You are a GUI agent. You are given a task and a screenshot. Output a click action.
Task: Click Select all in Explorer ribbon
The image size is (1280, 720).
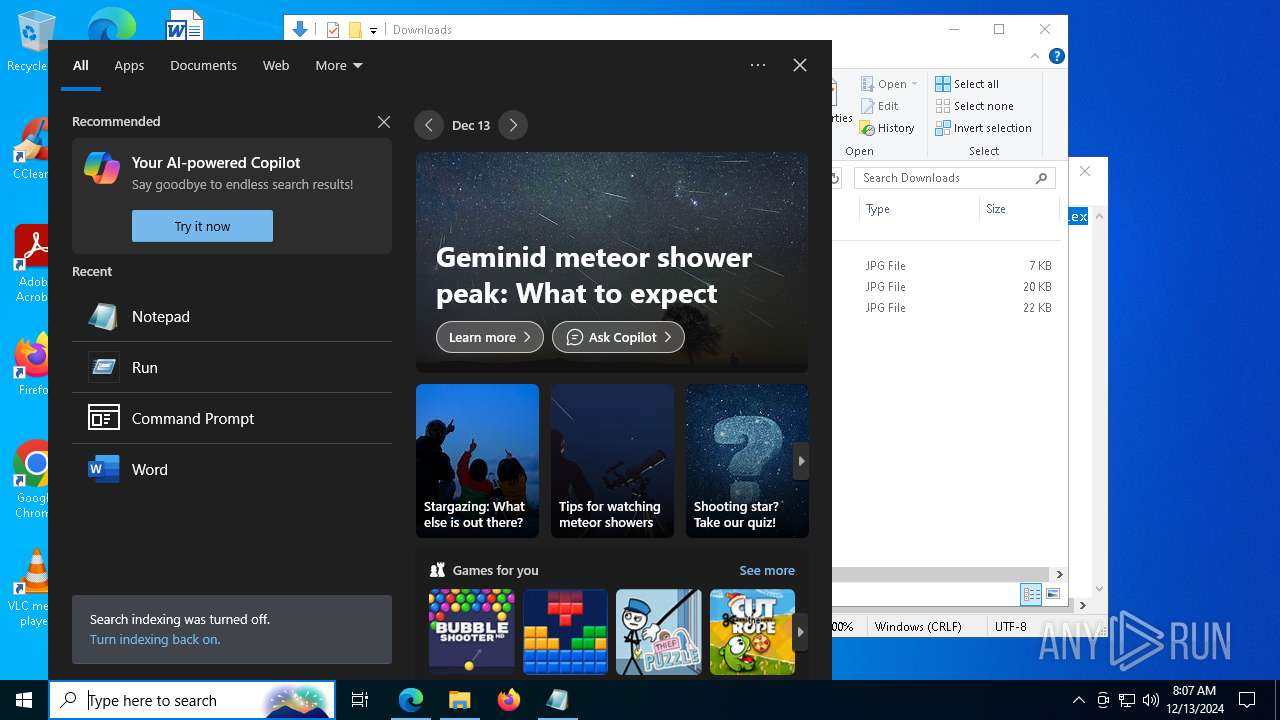click(967, 84)
